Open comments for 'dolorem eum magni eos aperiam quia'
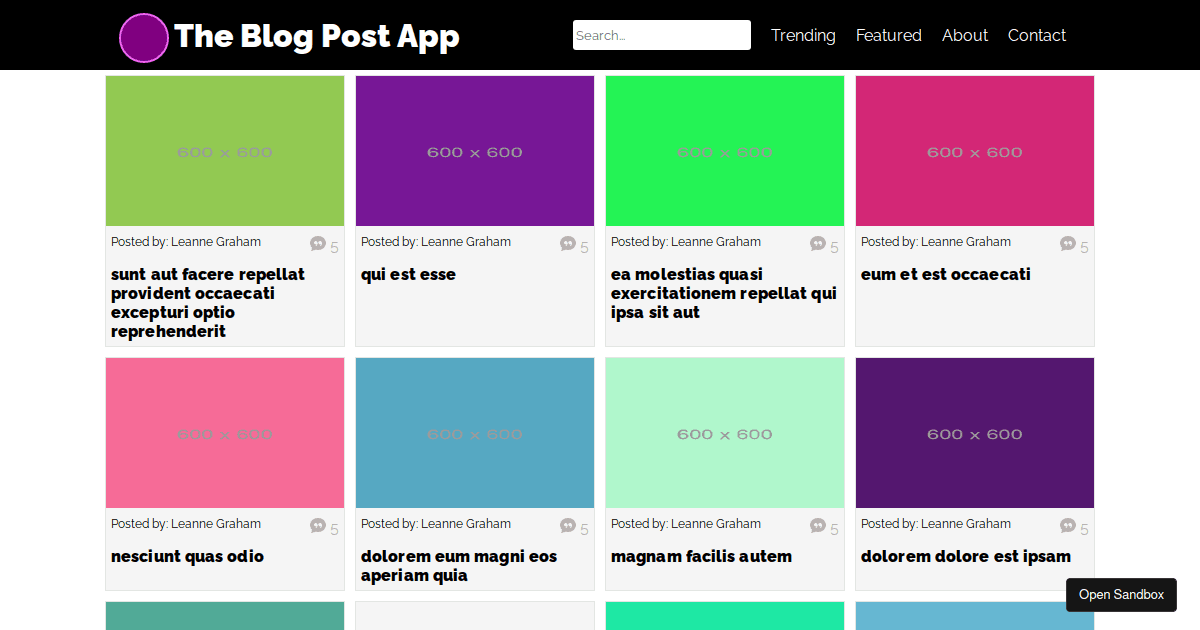The height and width of the screenshot is (630, 1200). (567, 527)
